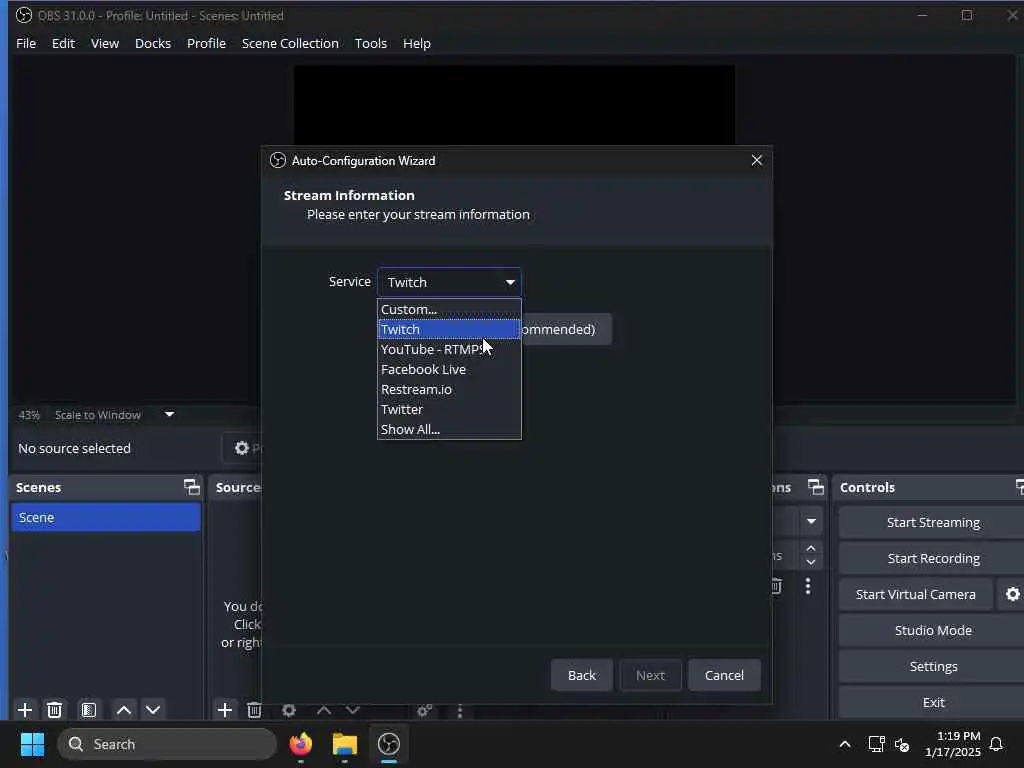Click the Windows taskbar Search box
Image resolution: width=1024 pixels, height=768 pixels.
(x=167, y=744)
